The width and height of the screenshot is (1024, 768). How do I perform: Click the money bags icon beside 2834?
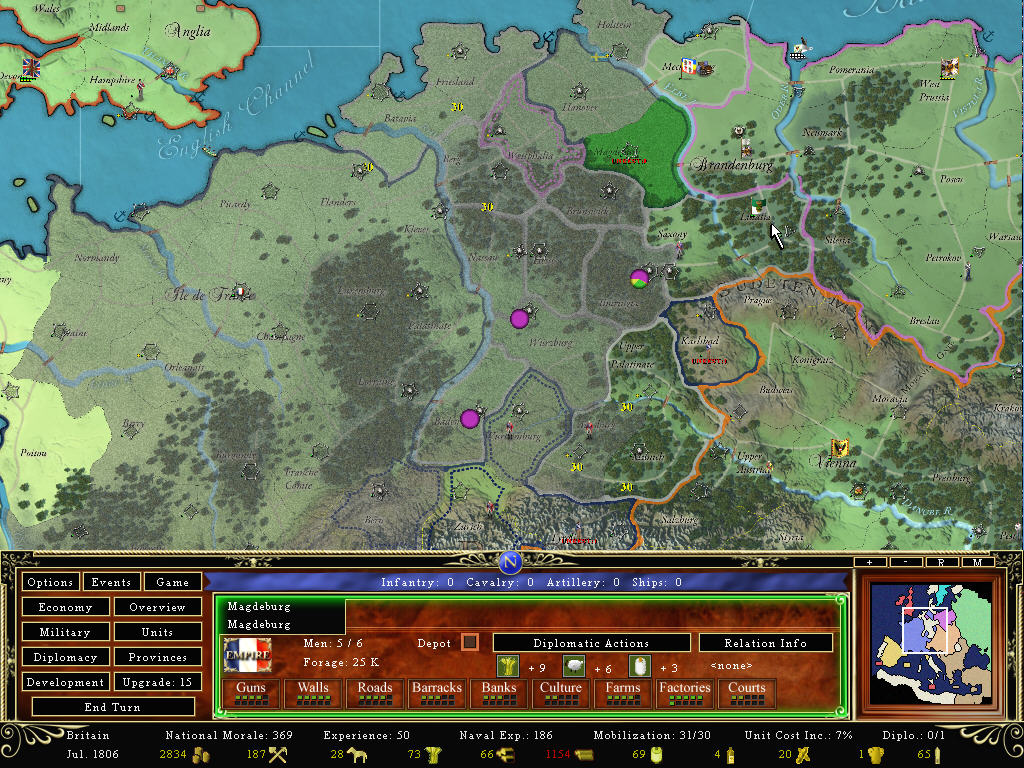(201, 755)
